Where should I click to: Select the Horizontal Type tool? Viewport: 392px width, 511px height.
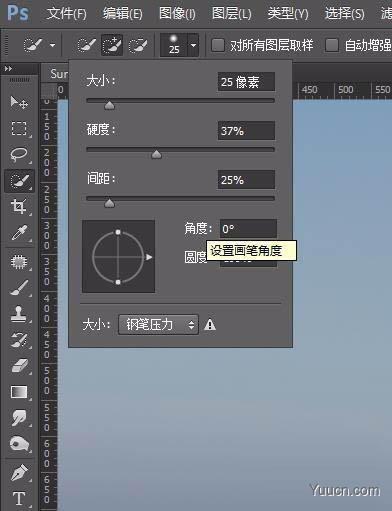[19, 499]
